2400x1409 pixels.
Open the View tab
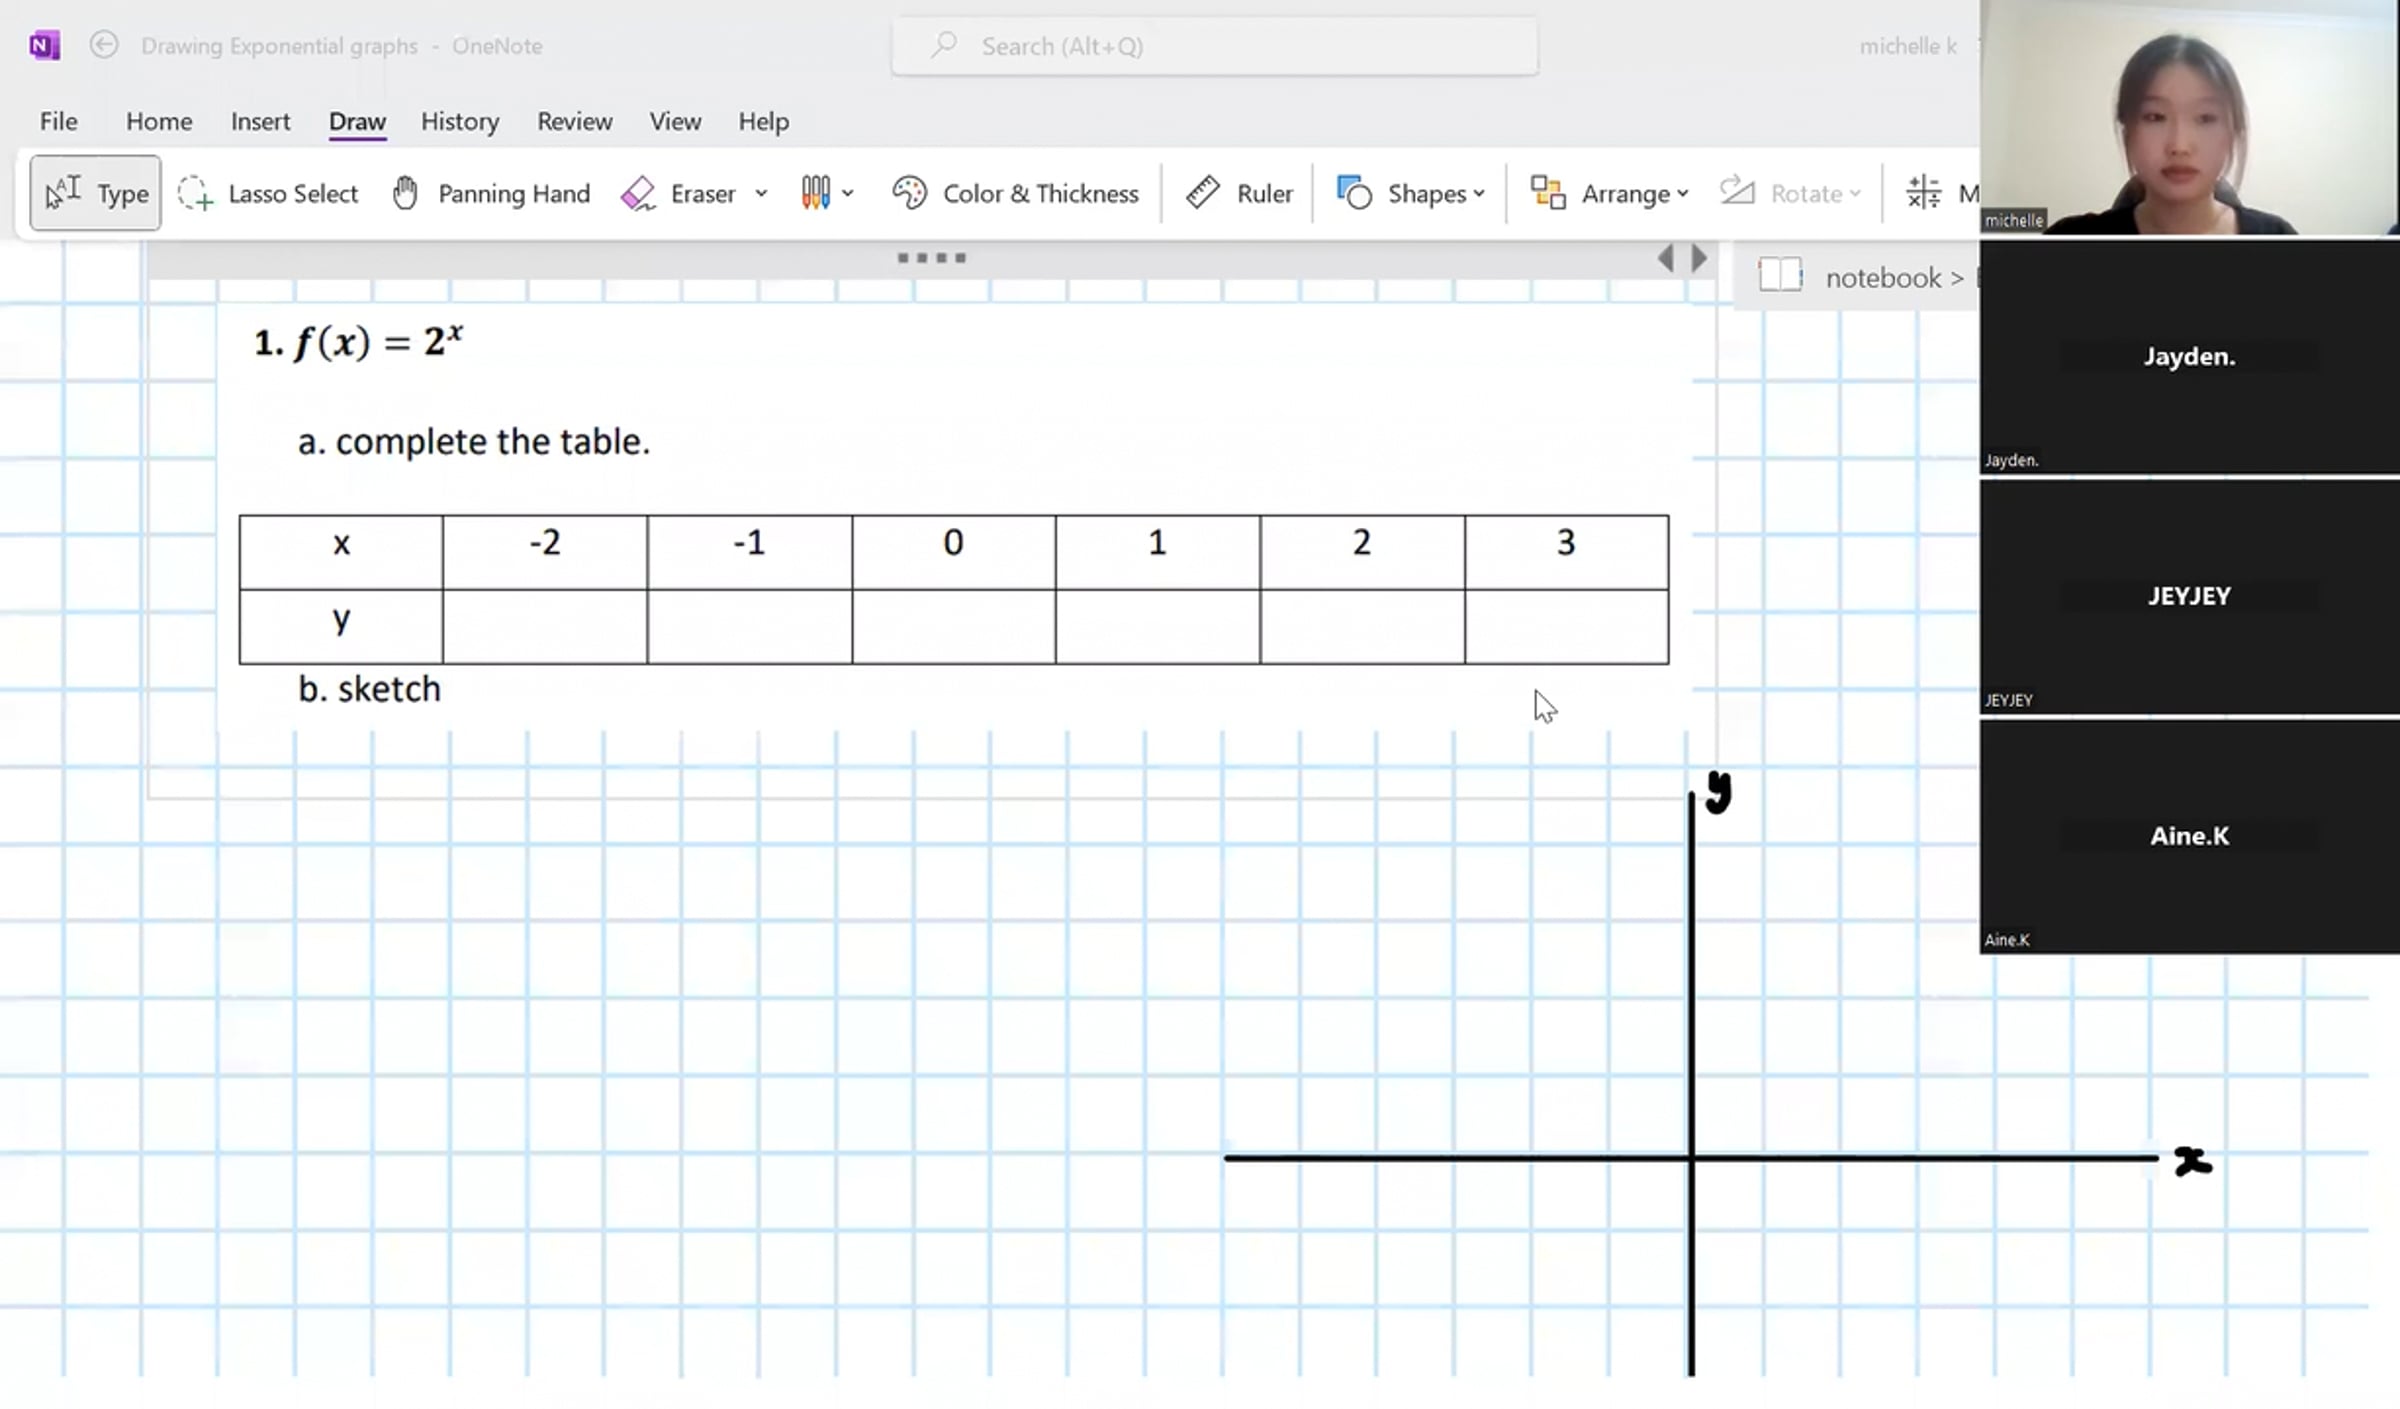[675, 121]
